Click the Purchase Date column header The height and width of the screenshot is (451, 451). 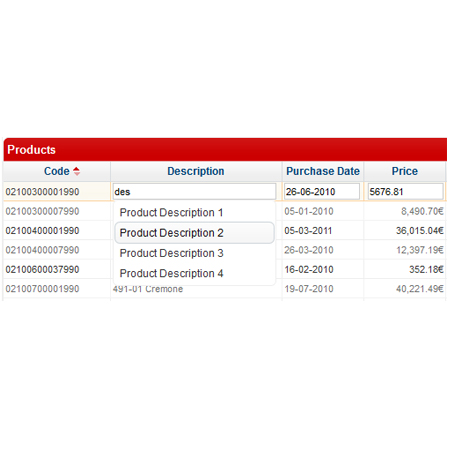[x=323, y=171]
